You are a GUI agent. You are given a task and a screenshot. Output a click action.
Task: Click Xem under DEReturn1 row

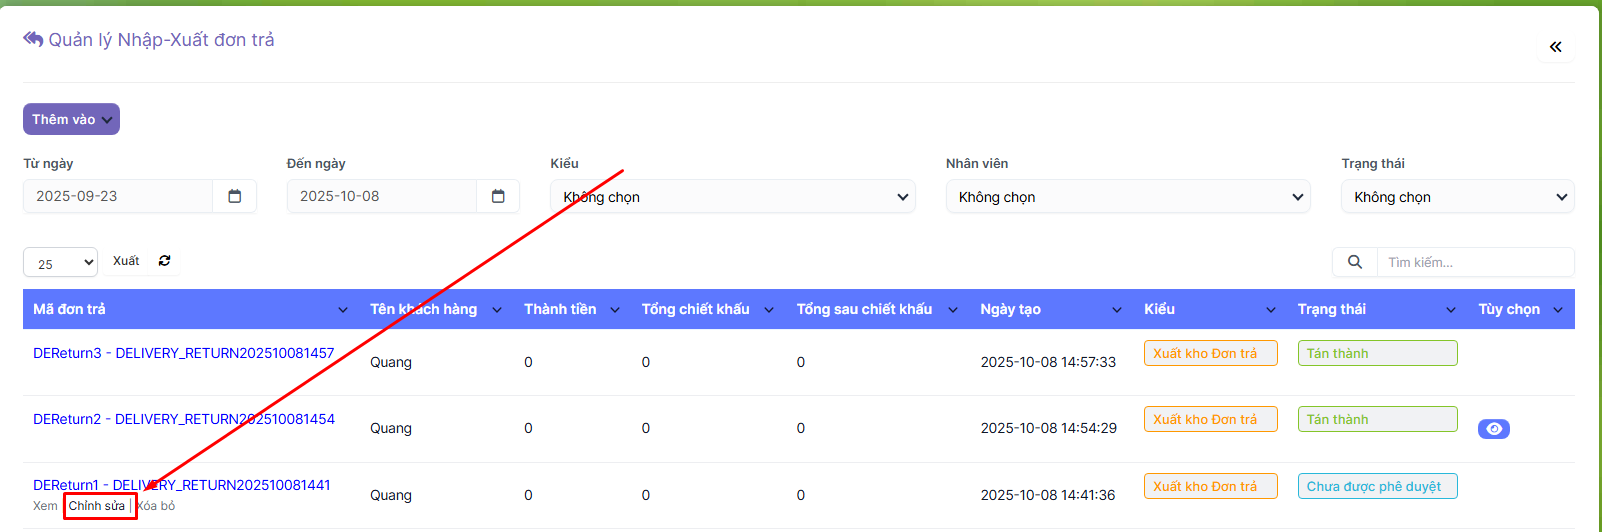point(45,506)
